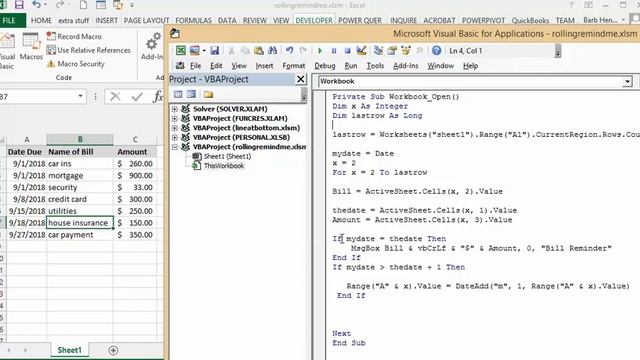Open the VBA Run menu
The width and height of the screenshot is (640, 360).
351,66
